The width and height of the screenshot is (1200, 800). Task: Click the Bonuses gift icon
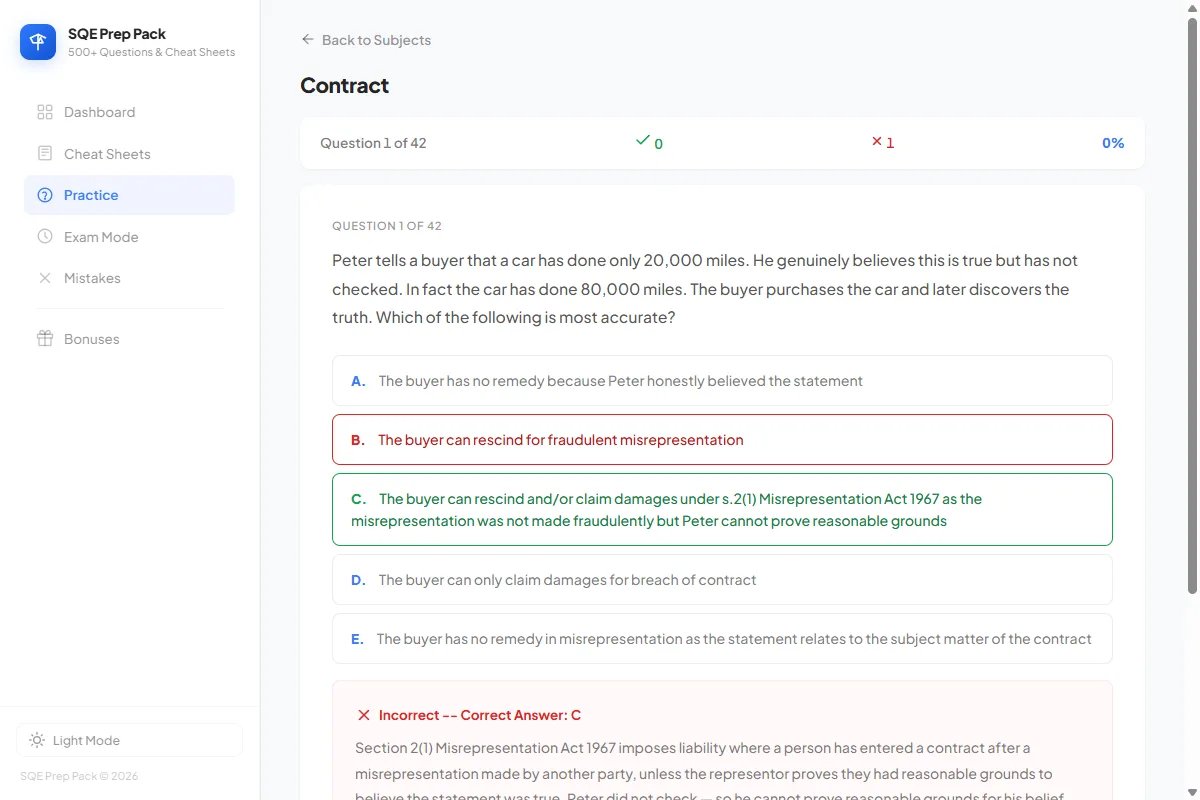45,339
